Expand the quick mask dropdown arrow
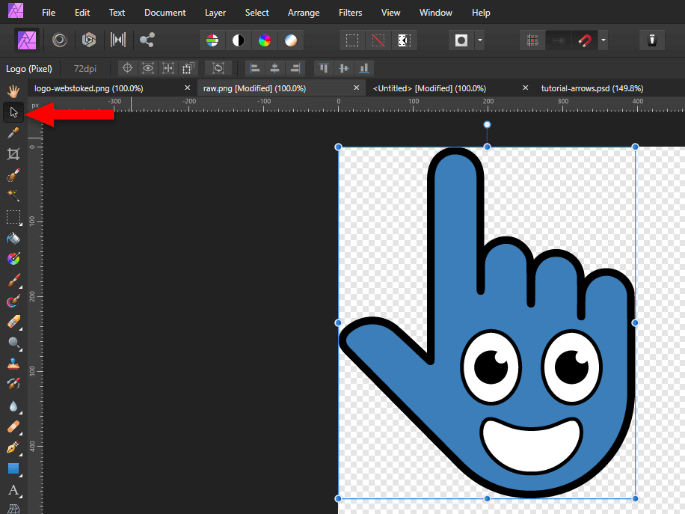The image size is (685, 514). tap(481, 40)
